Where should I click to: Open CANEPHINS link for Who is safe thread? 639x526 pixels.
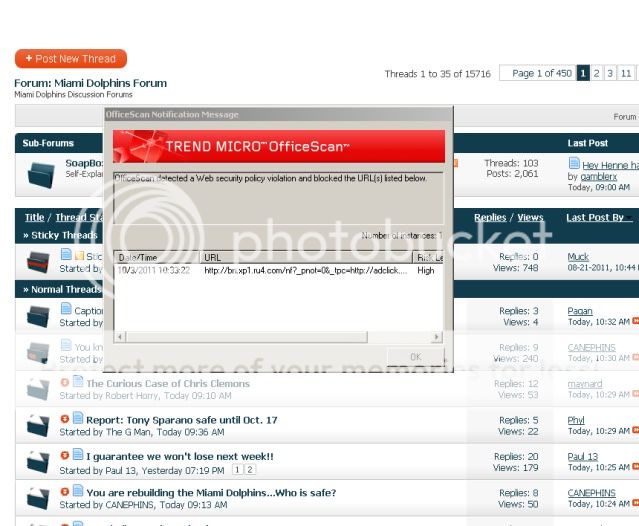point(591,493)
